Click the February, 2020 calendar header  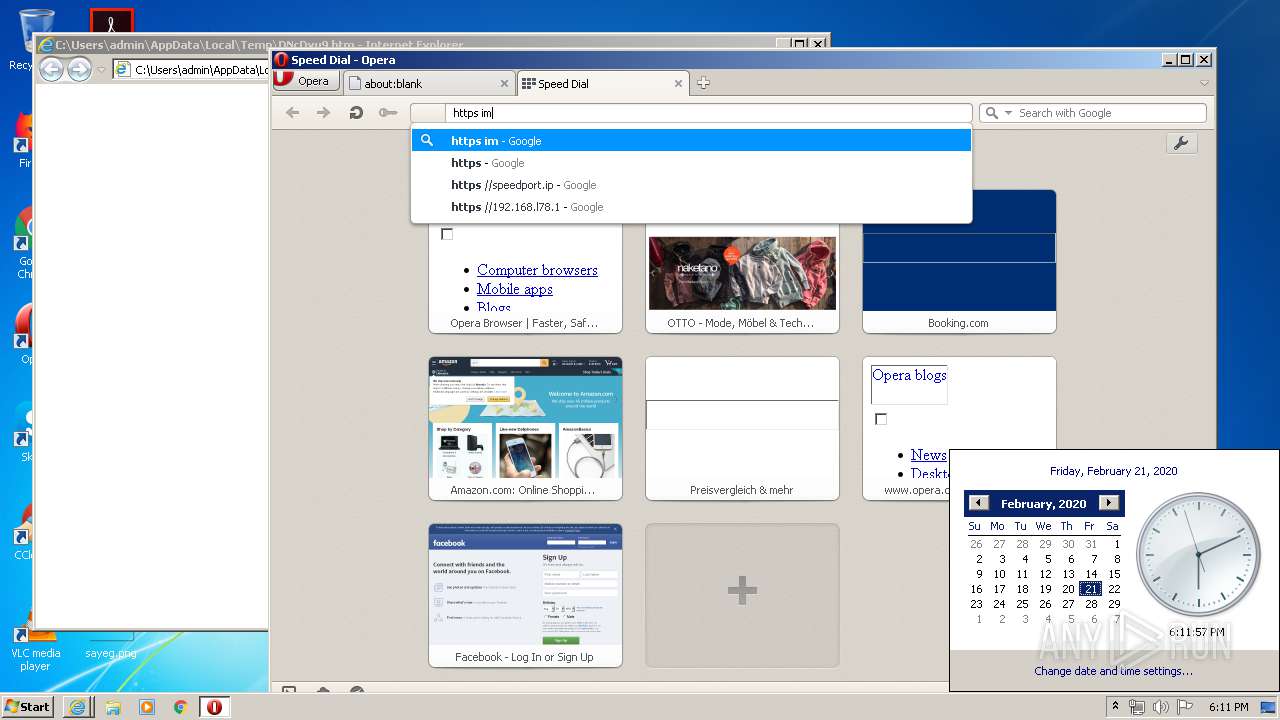pyautogui.click(x=1043, y=504)
